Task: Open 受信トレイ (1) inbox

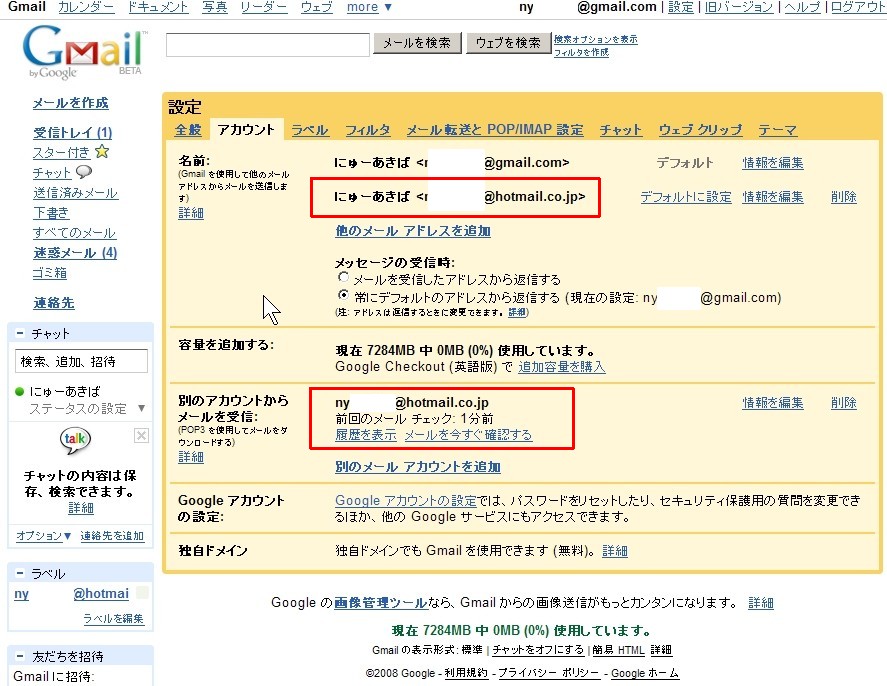Action: tap(72, 133)
